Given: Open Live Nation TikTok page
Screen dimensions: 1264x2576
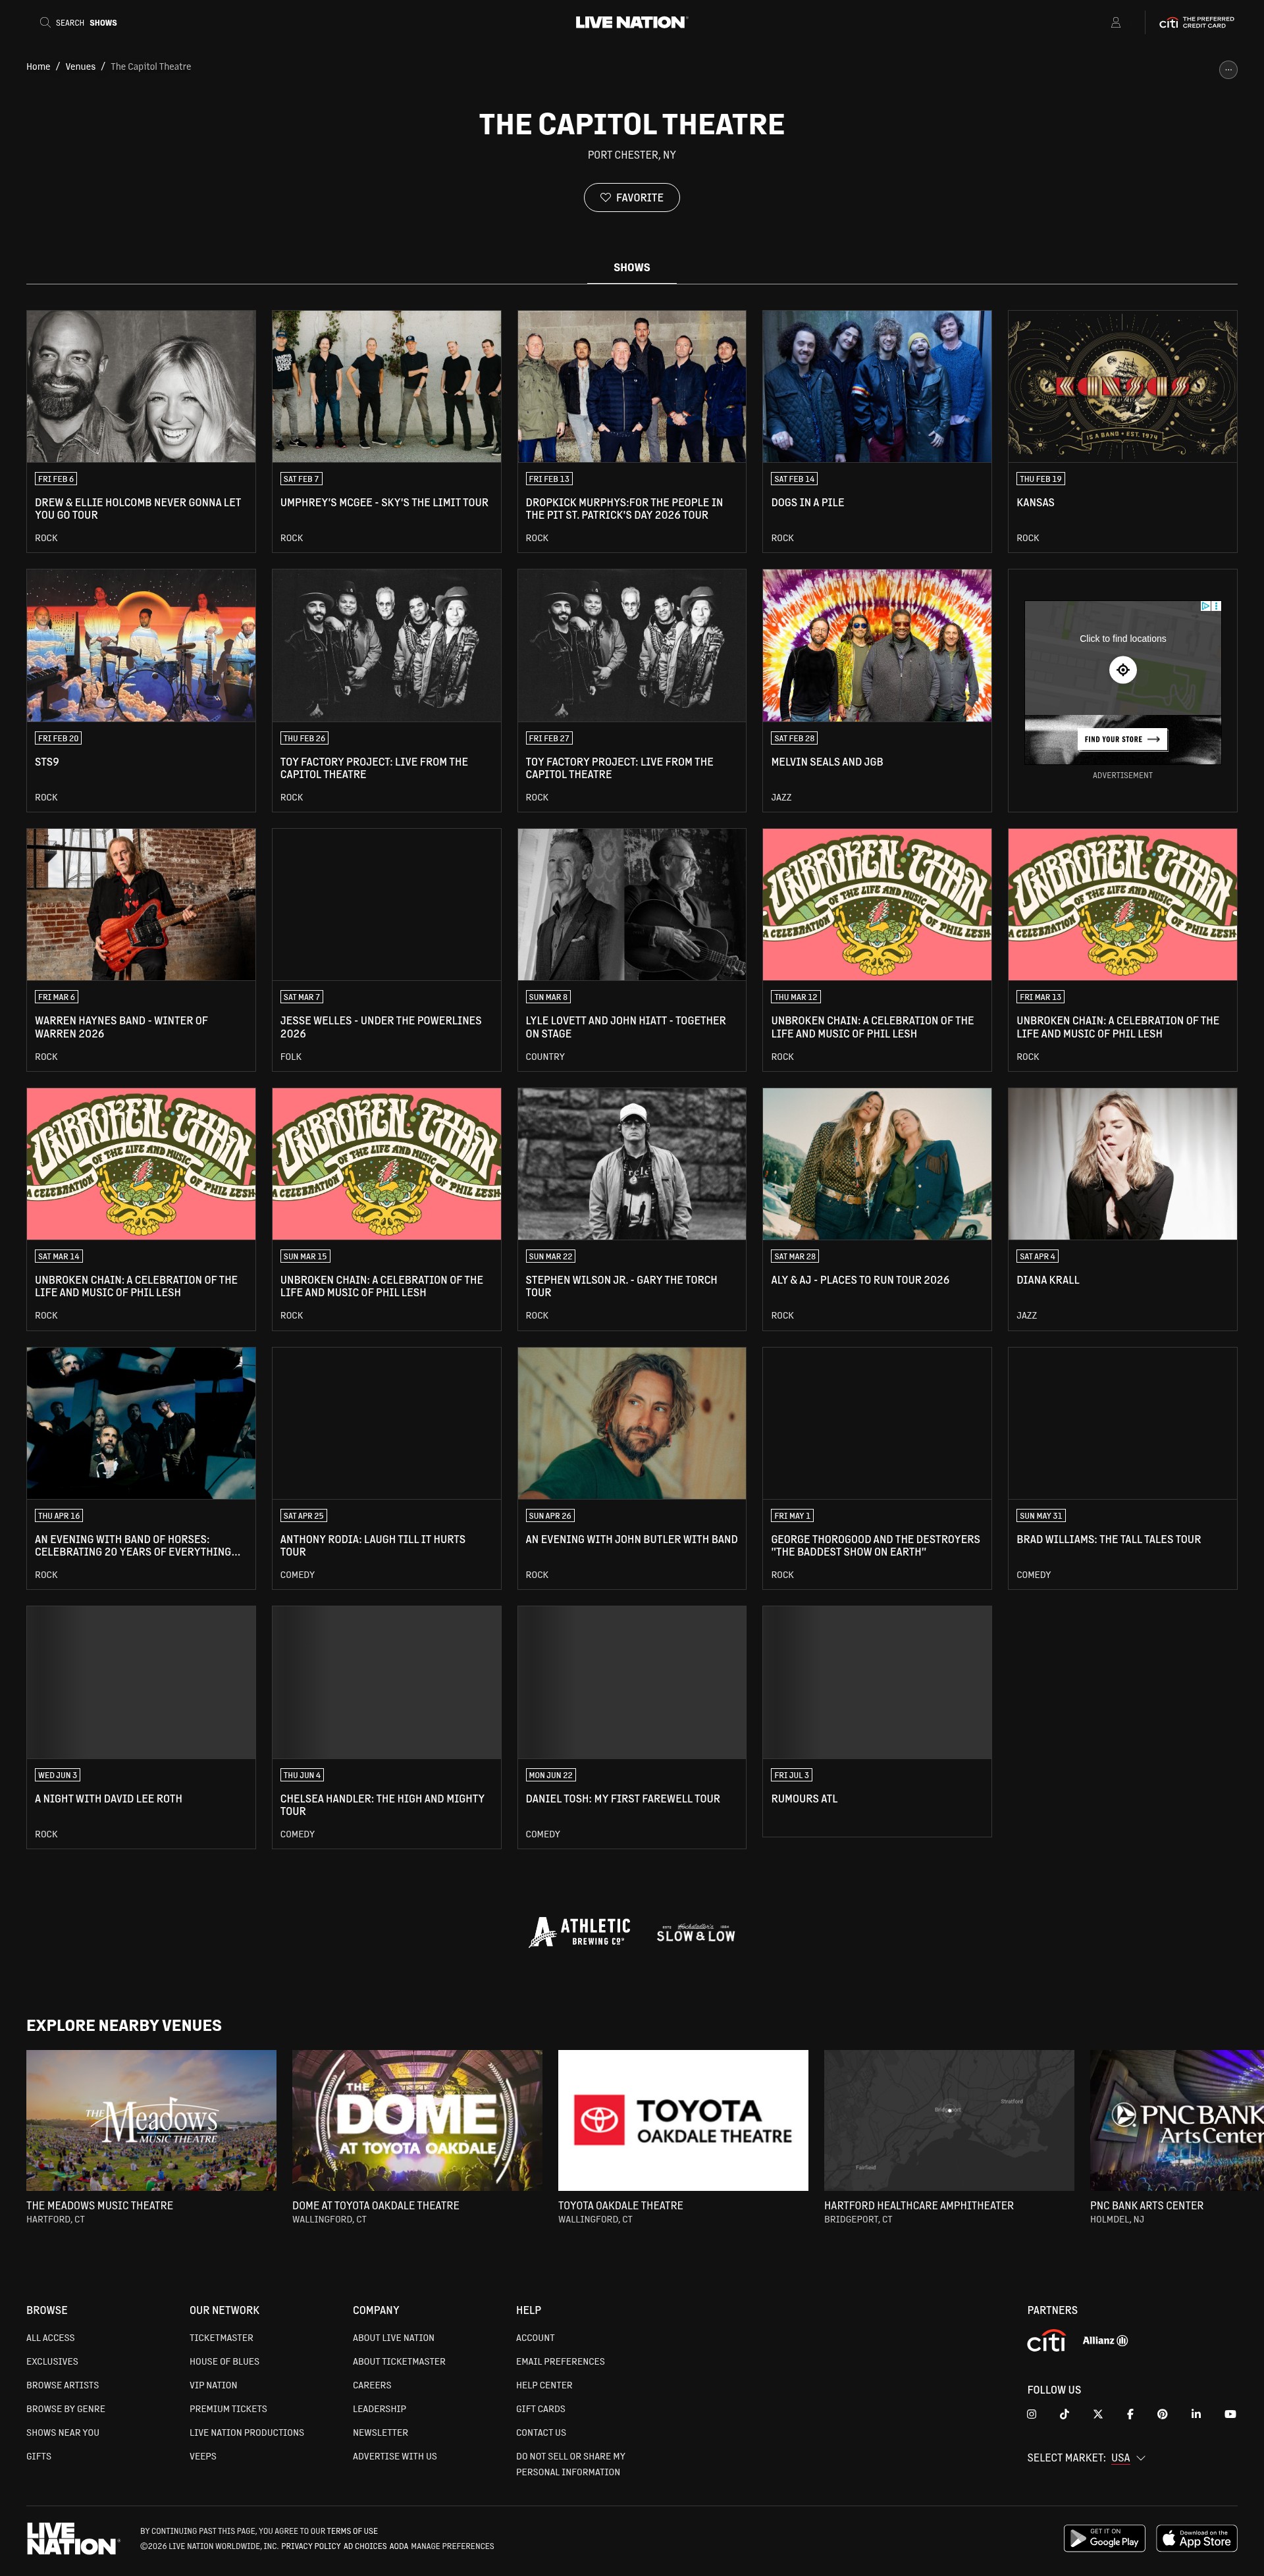Looking at the screenshot, I should pyautogui.click(x=1064, y=2414).
